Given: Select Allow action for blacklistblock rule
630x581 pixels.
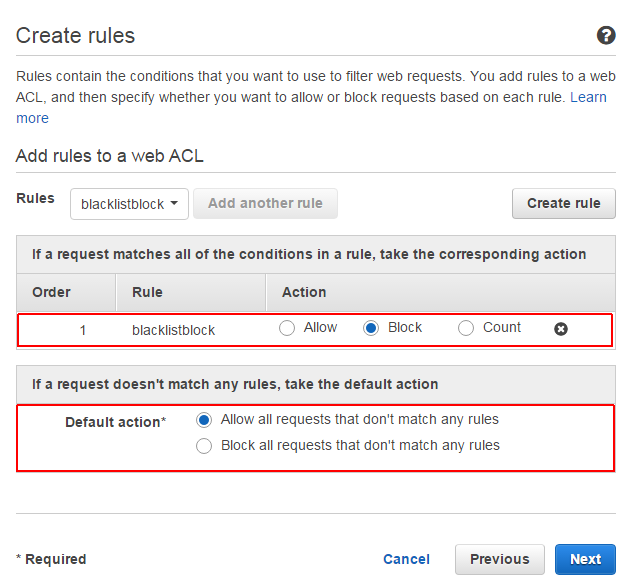Looking at the screenshot, I should [287, 328].
